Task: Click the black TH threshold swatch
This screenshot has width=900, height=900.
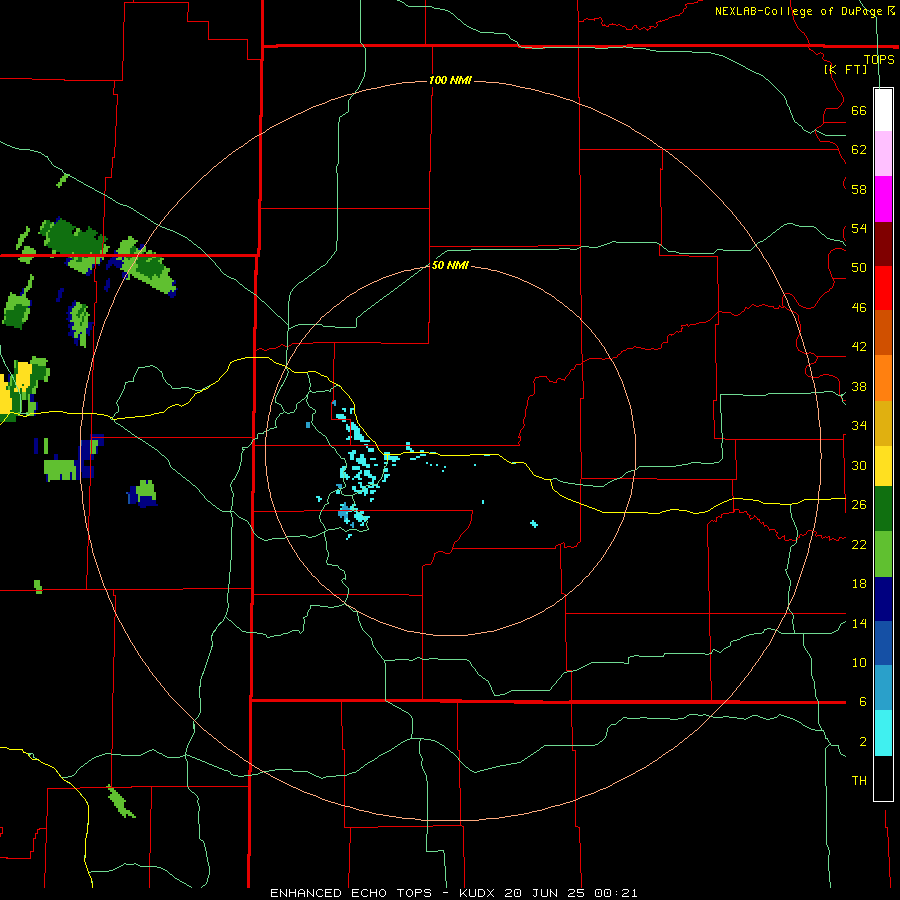Action: 883,778
